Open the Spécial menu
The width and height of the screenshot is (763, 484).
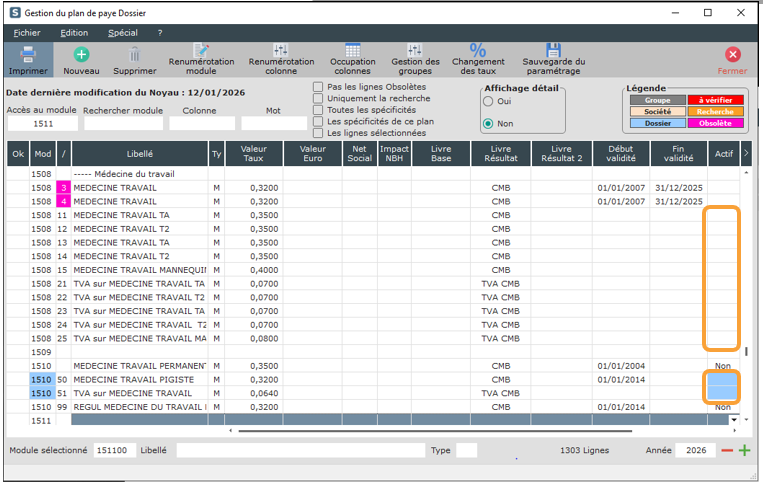pos(123,33)
